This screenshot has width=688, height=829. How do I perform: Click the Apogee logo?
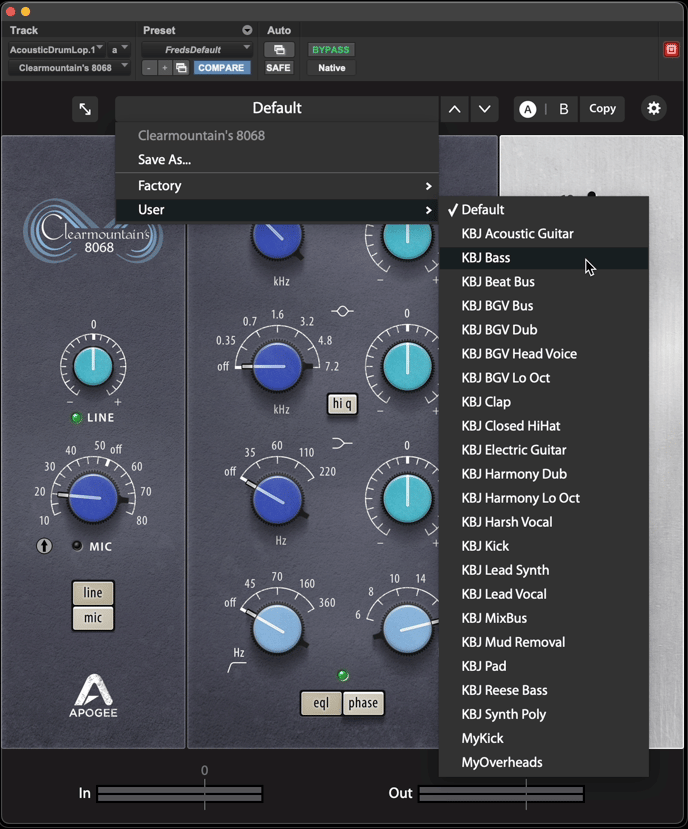click(x=93, y=696)
